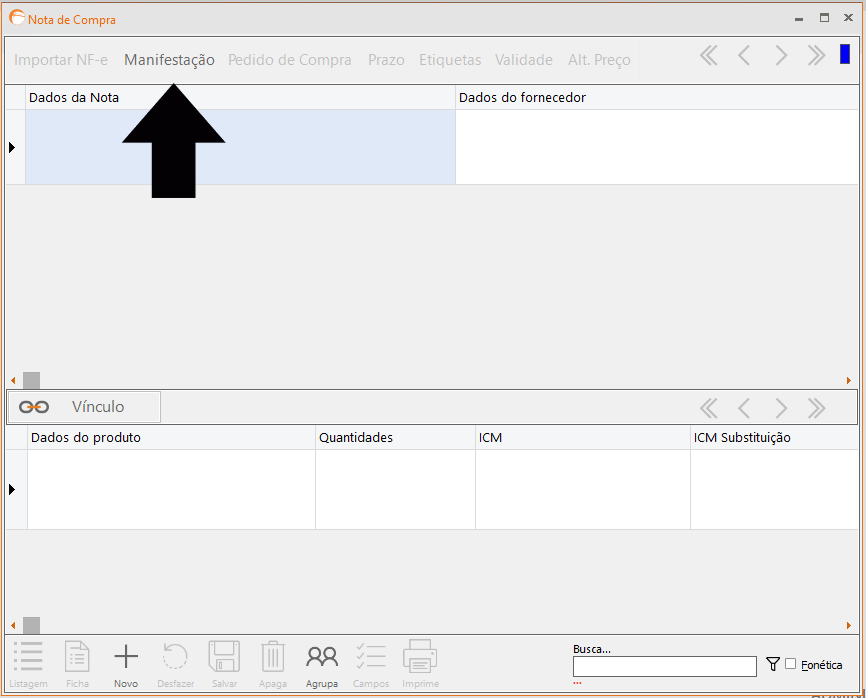Click lower grid horizontal scrollbar left arrow
Screen dimensions: 866x698
point(13,626)
